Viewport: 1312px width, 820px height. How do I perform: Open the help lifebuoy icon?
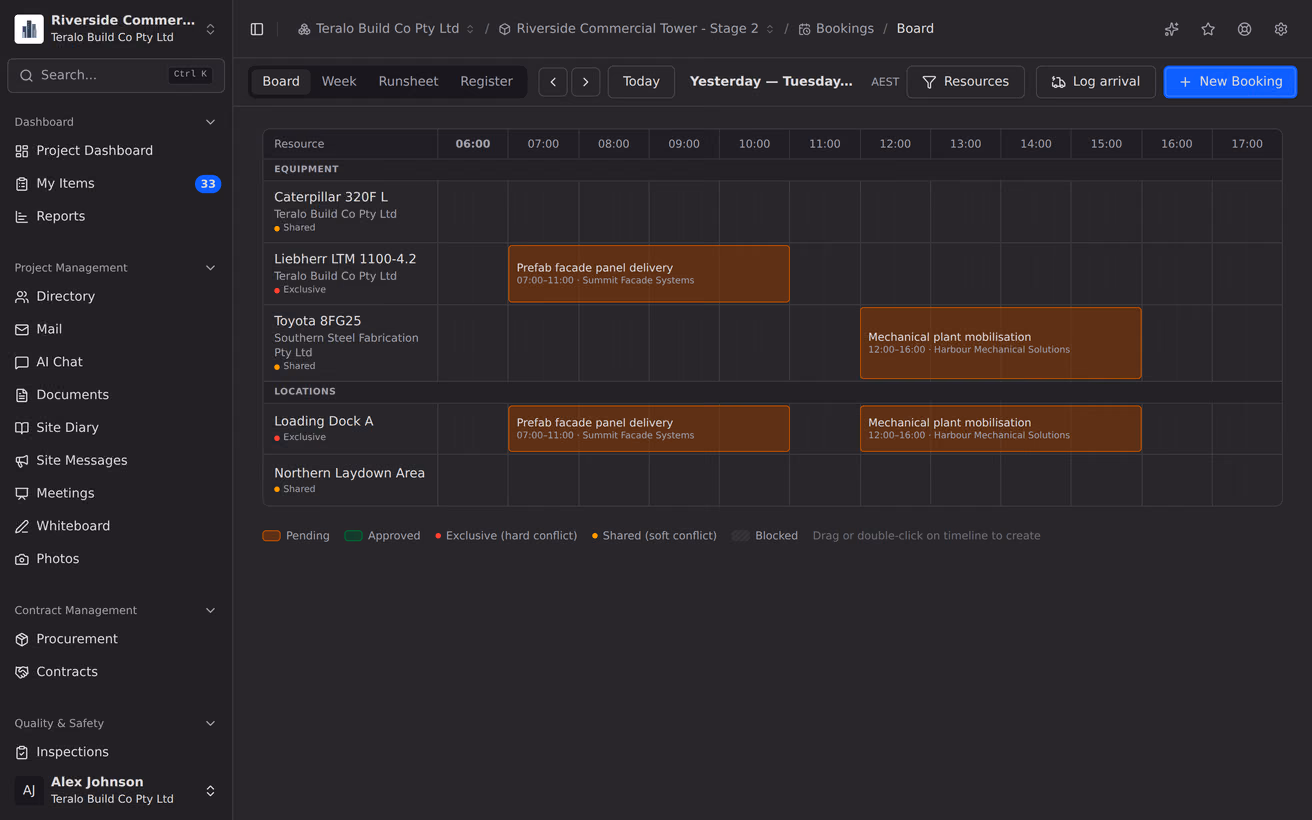click(x=1244, y=29)
